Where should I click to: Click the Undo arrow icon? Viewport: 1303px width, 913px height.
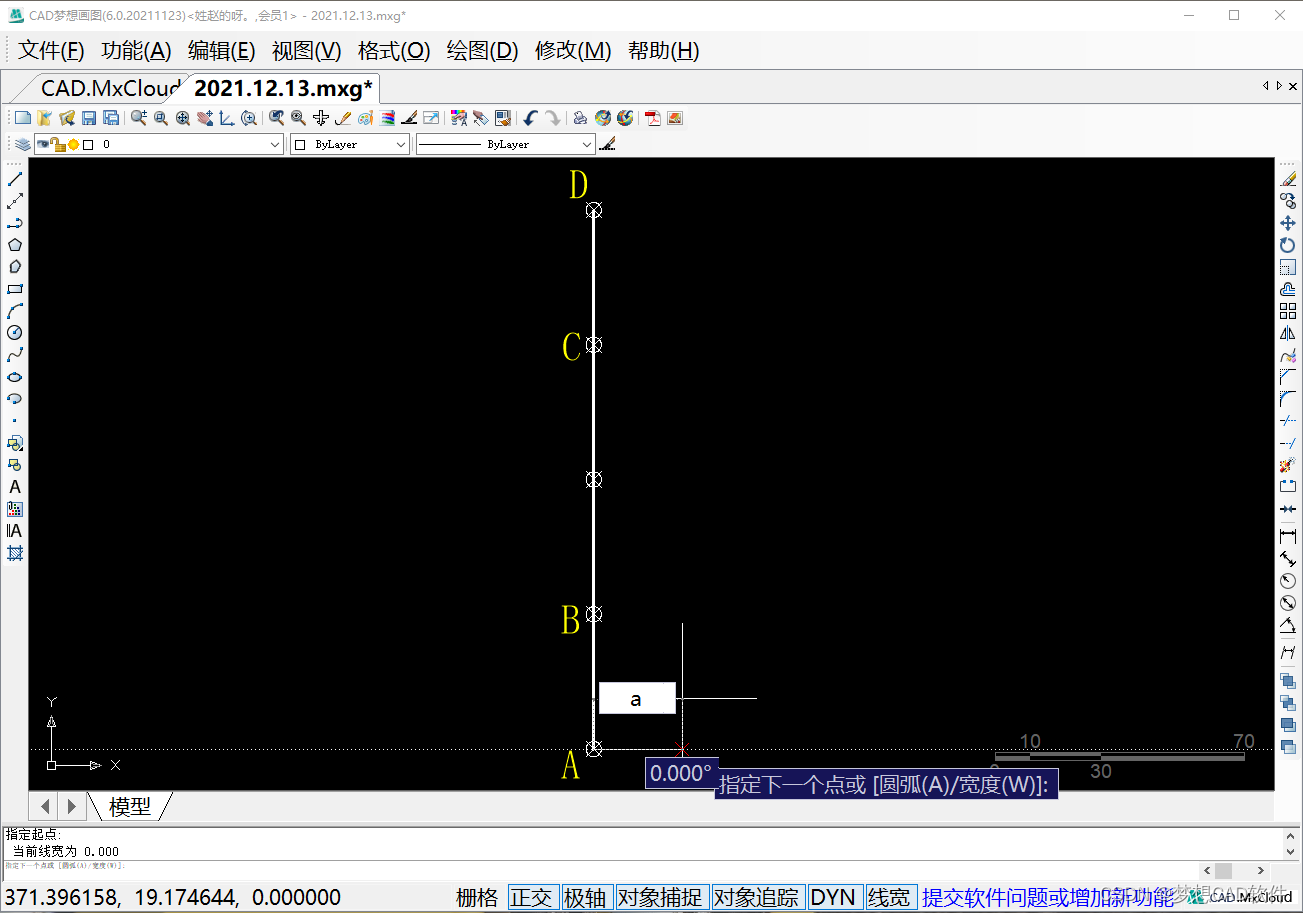[530, 118]
